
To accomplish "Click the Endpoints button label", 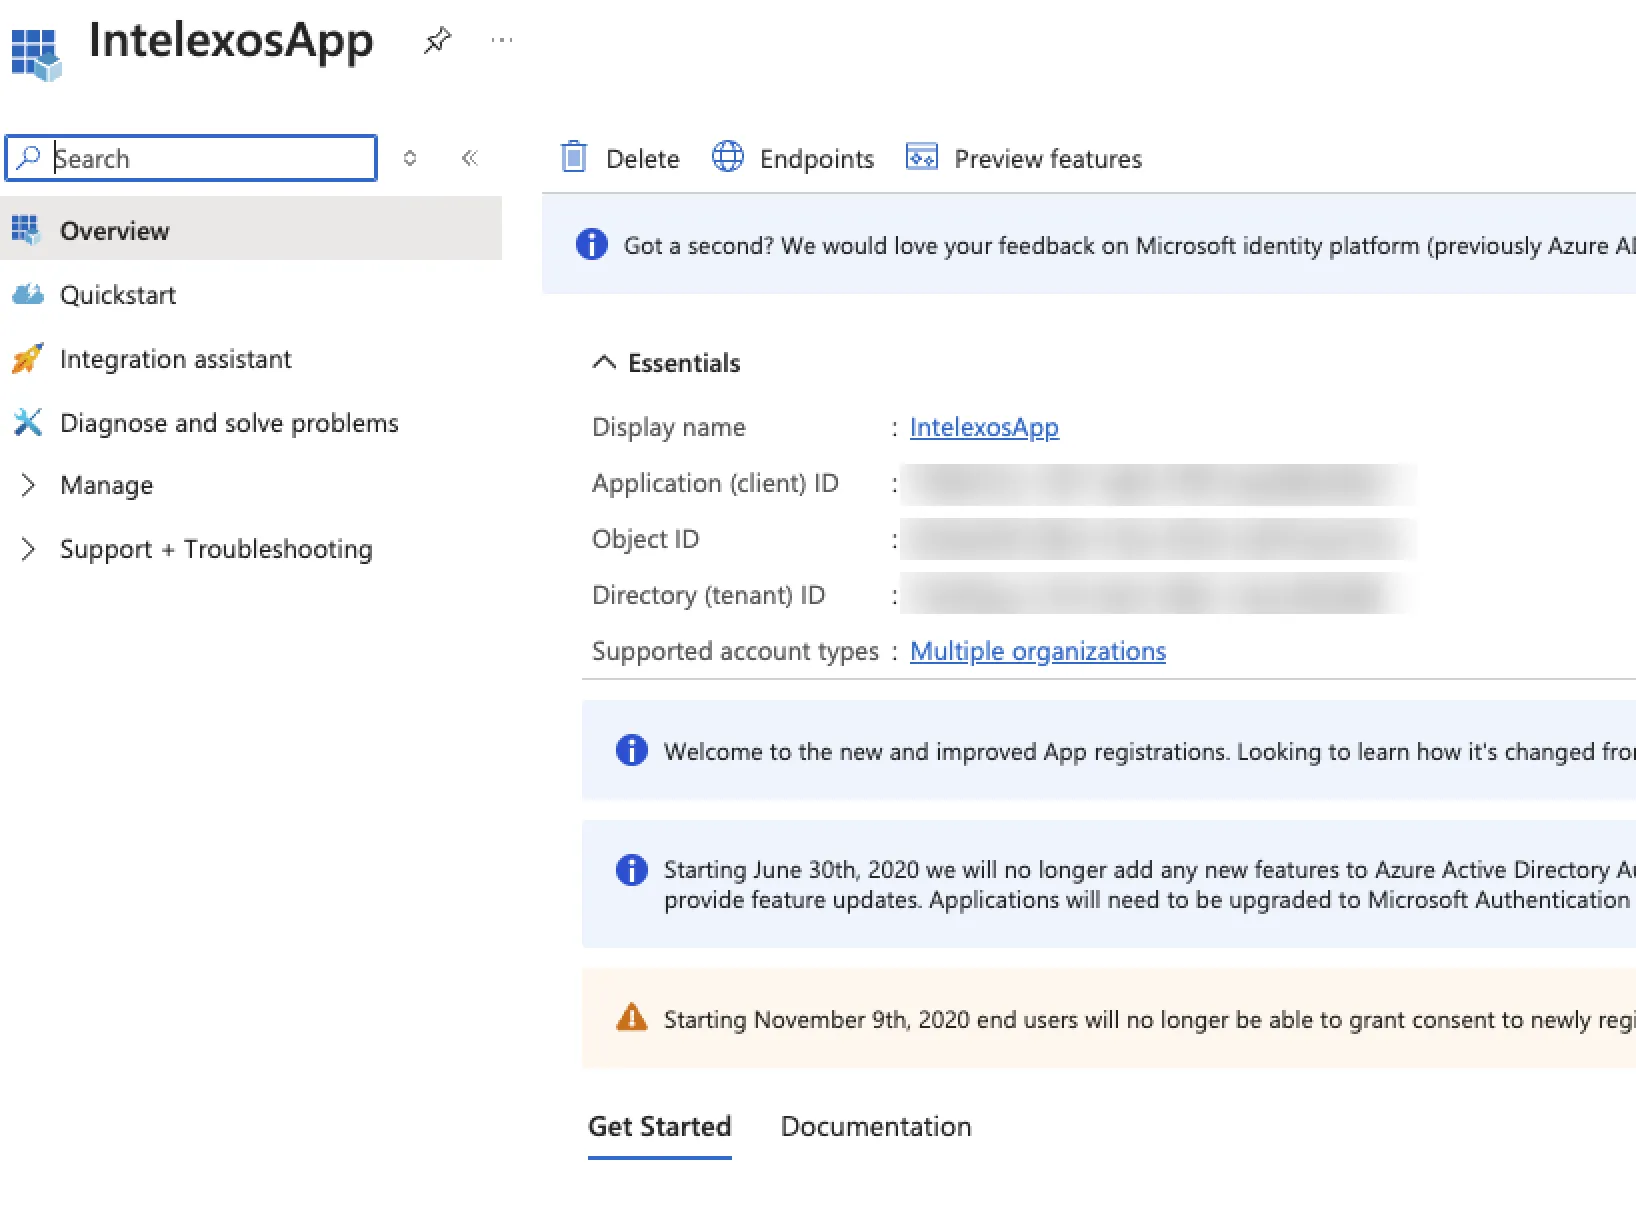I will 817,159.
